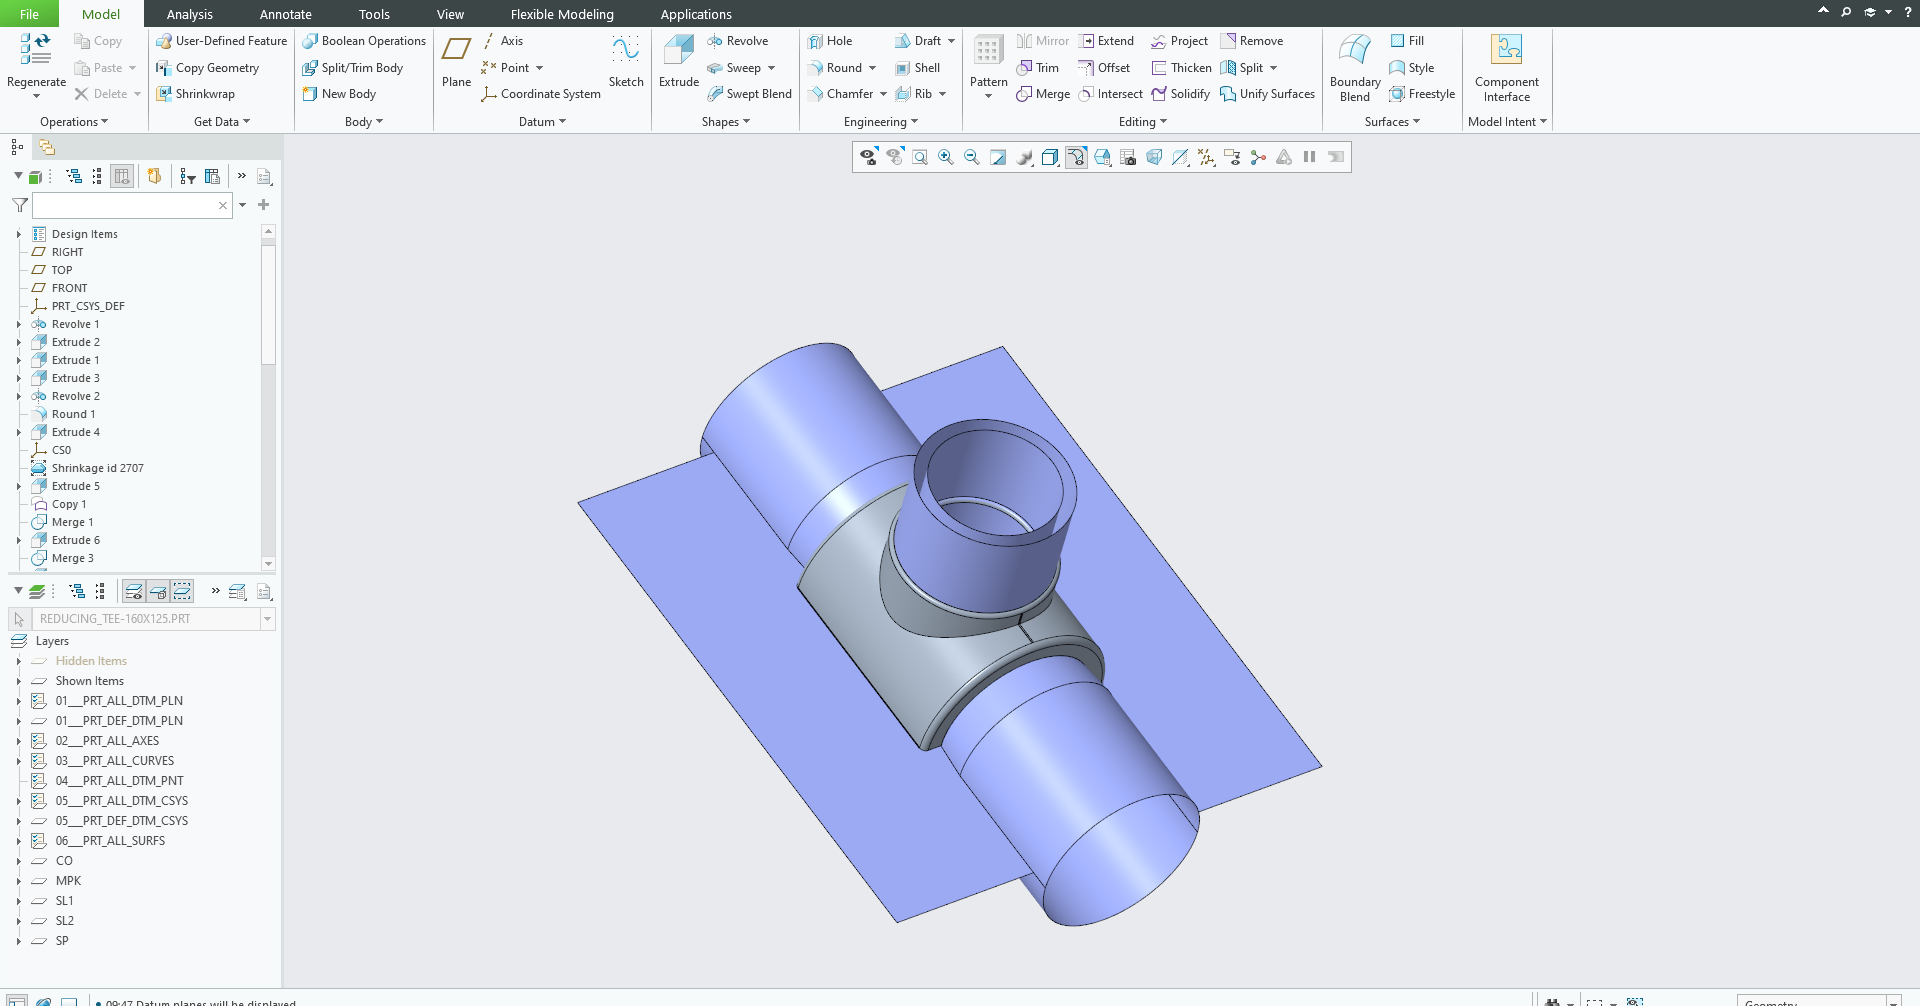Viewport: 1920px width, 1006px height.
Task: Click the Pattern tool
Action: tap(988, 61)
